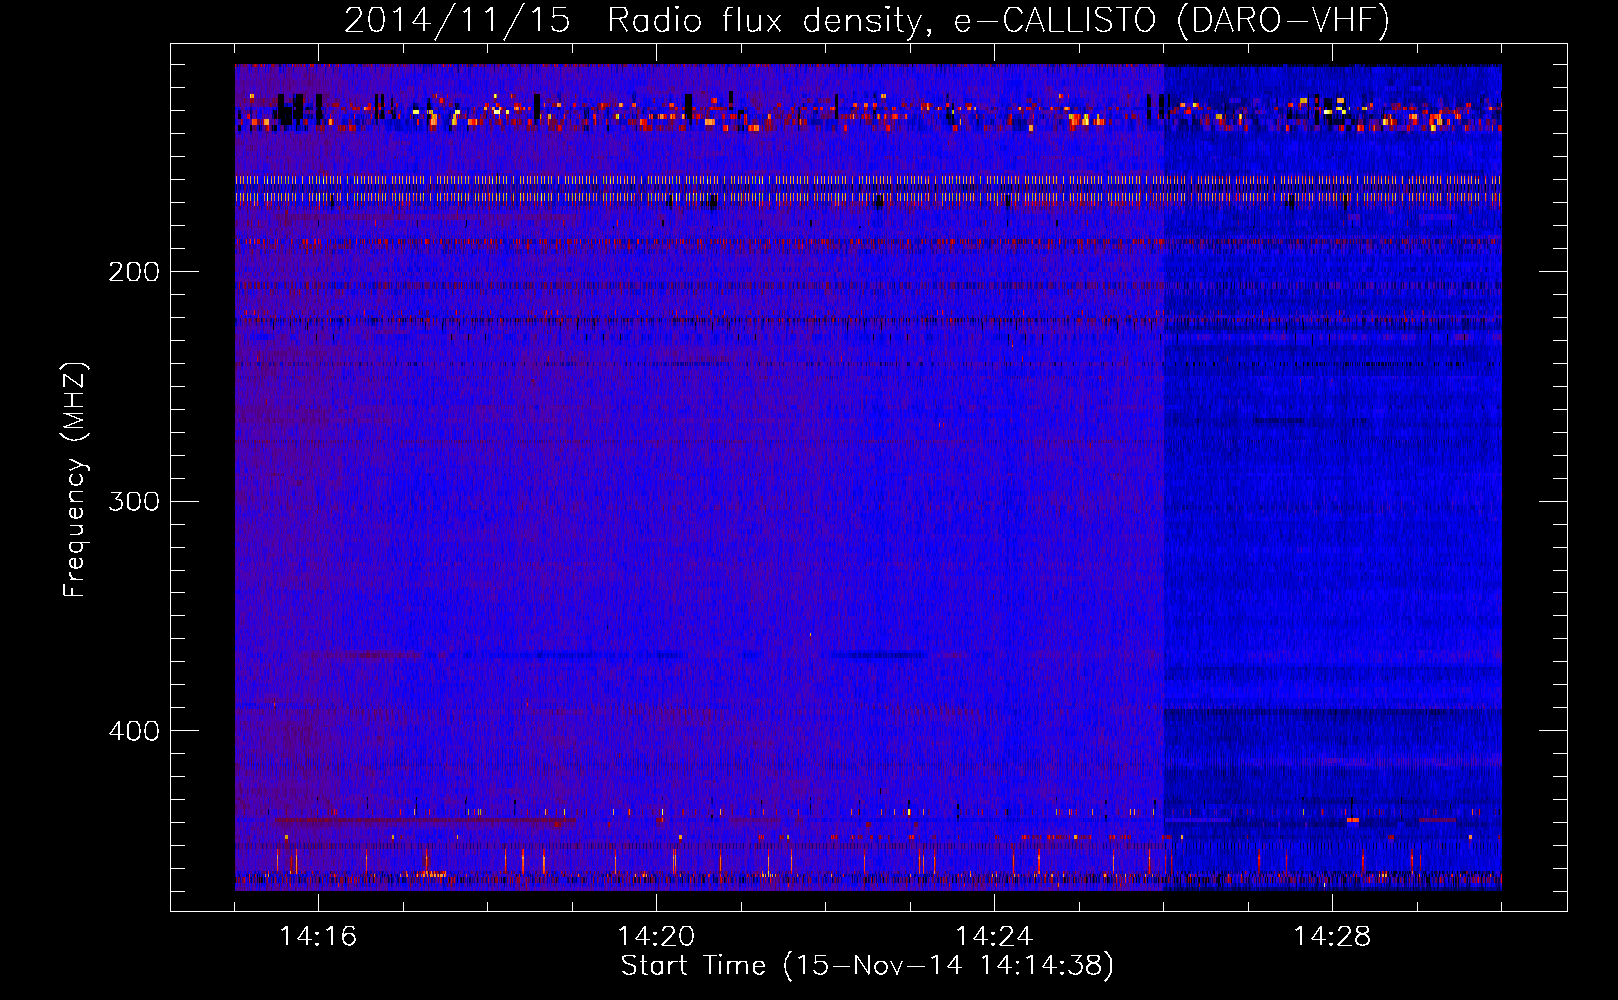
Task: Click the 400 frequency tick label
Action: [x=133, y=731]
